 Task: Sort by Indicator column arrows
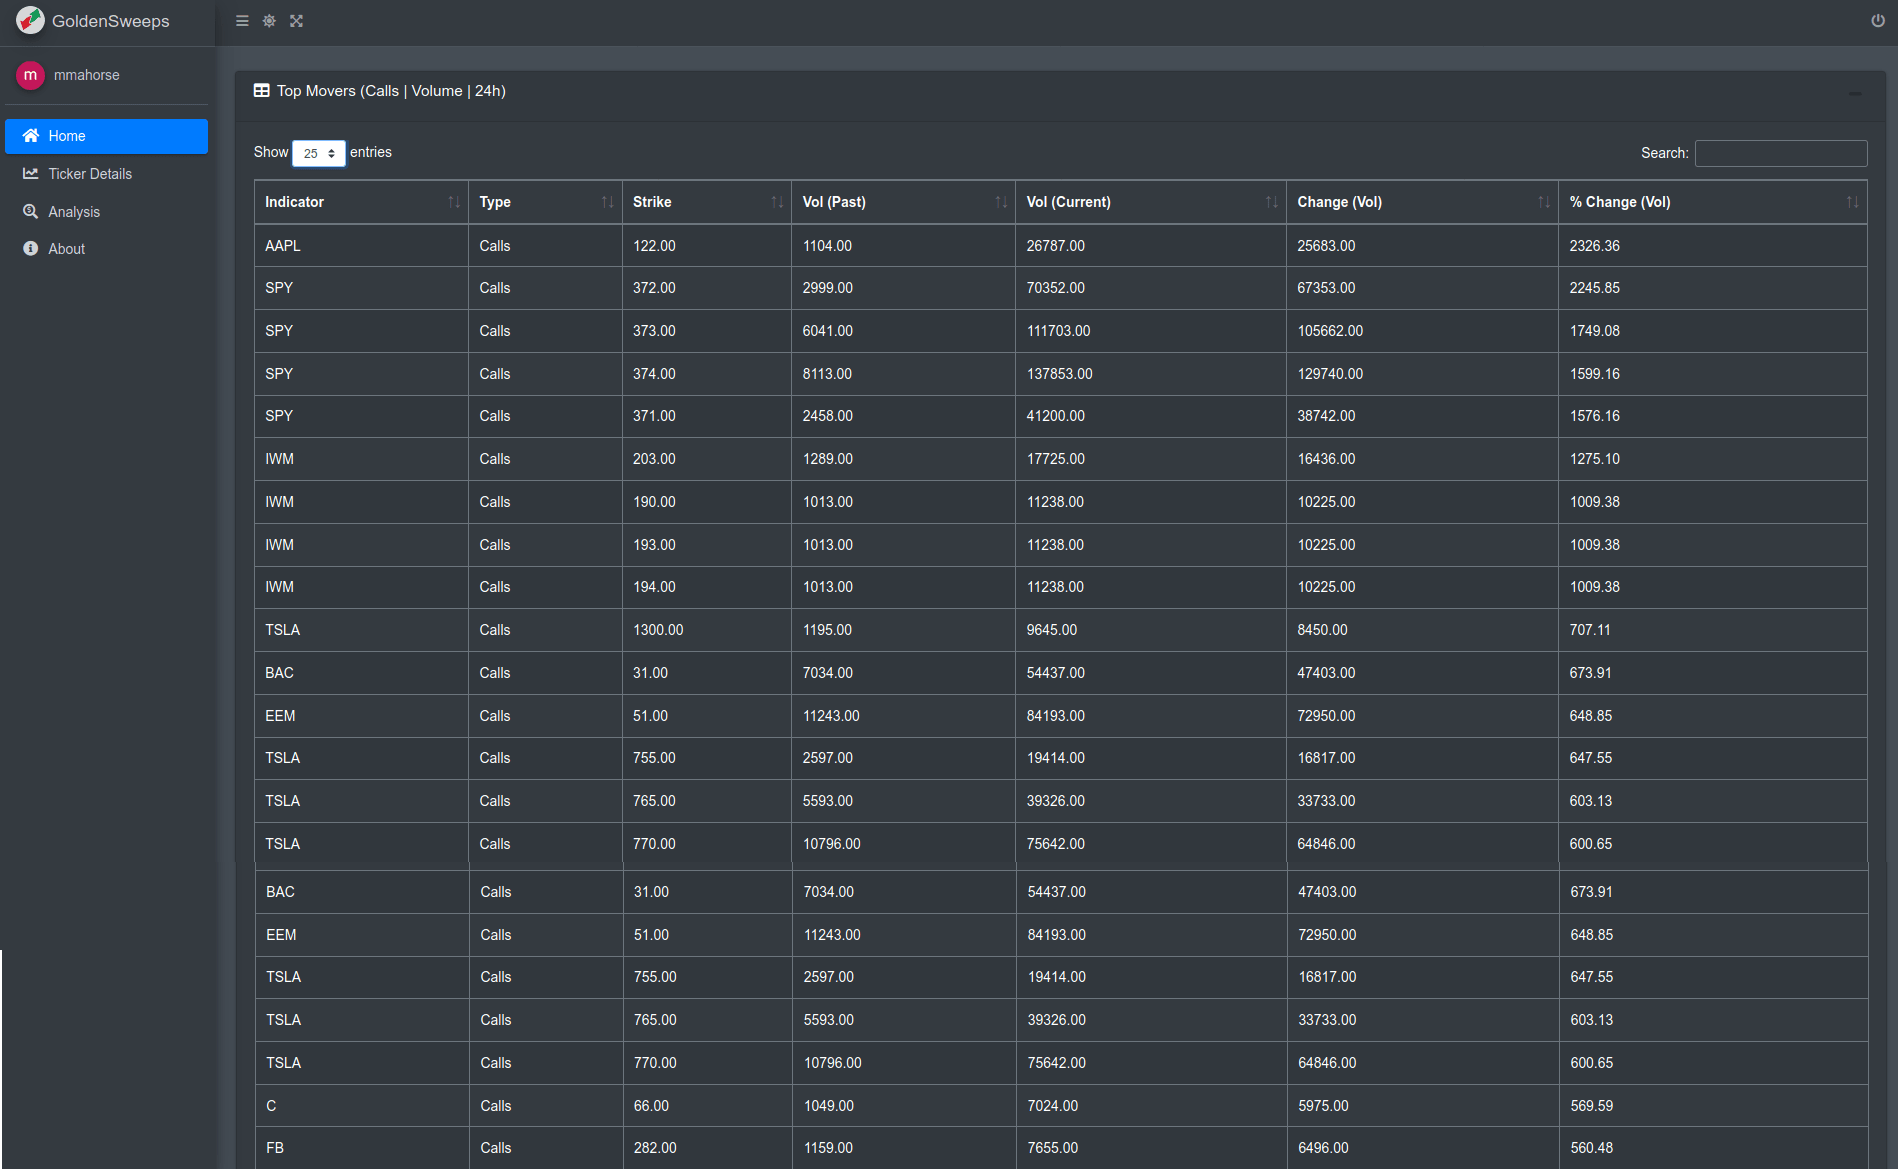pos(454,202)
